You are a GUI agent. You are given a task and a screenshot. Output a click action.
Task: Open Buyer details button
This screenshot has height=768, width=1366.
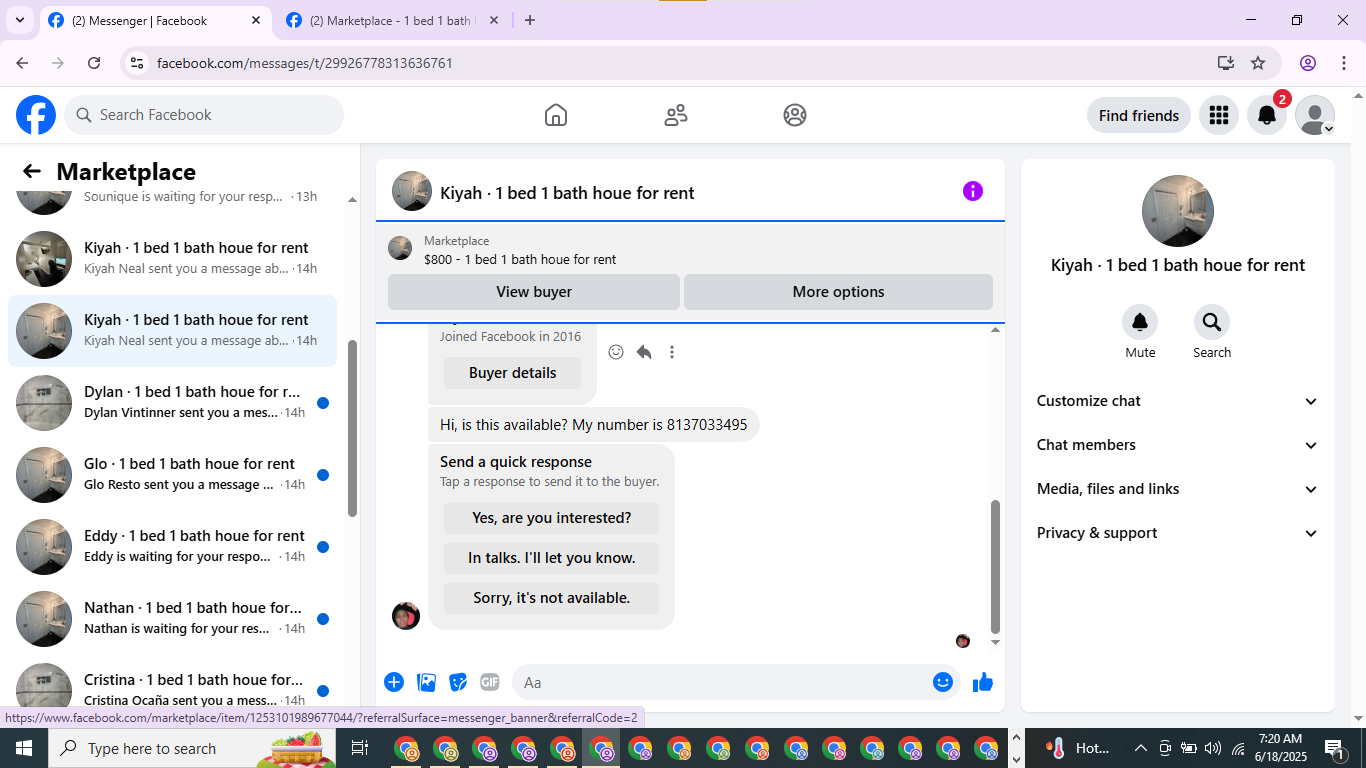[x=512, y=373]
